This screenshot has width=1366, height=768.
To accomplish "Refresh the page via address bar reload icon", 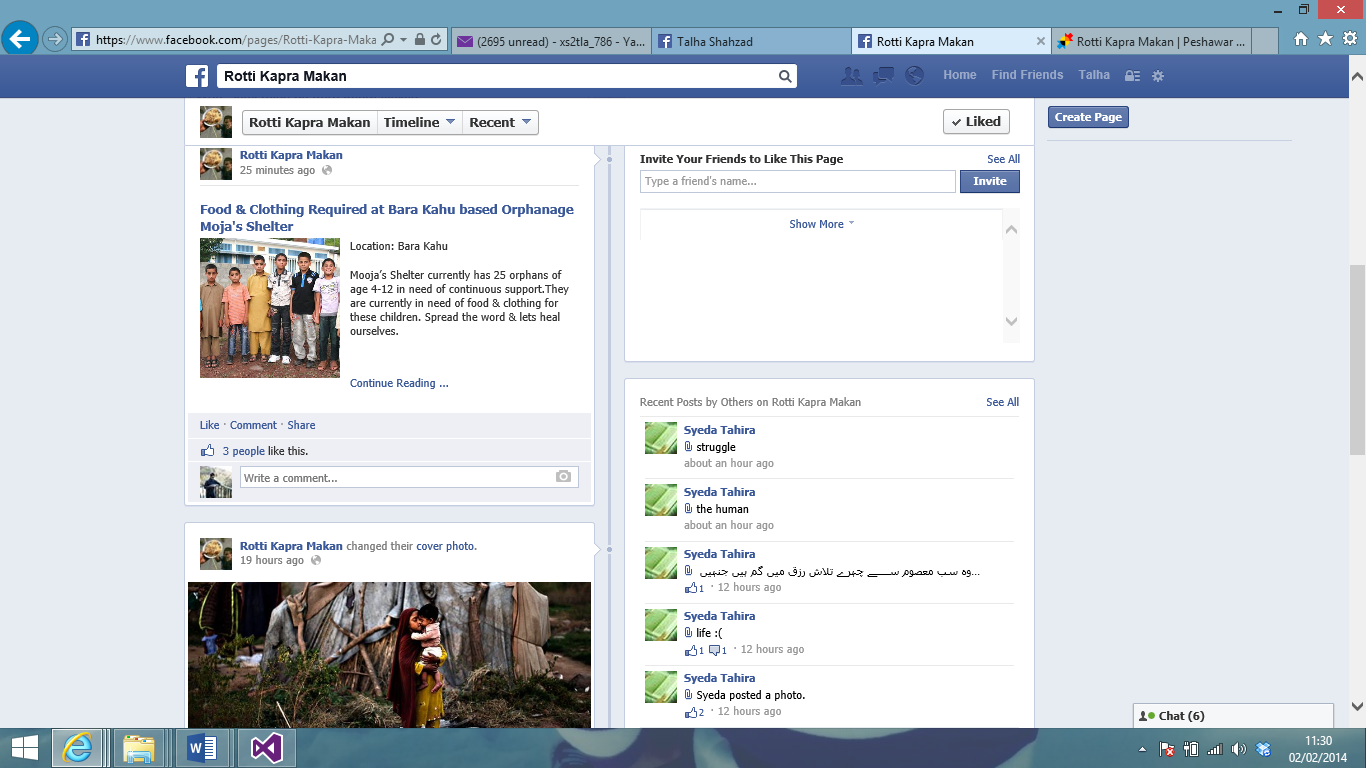I will click(436, 40).
